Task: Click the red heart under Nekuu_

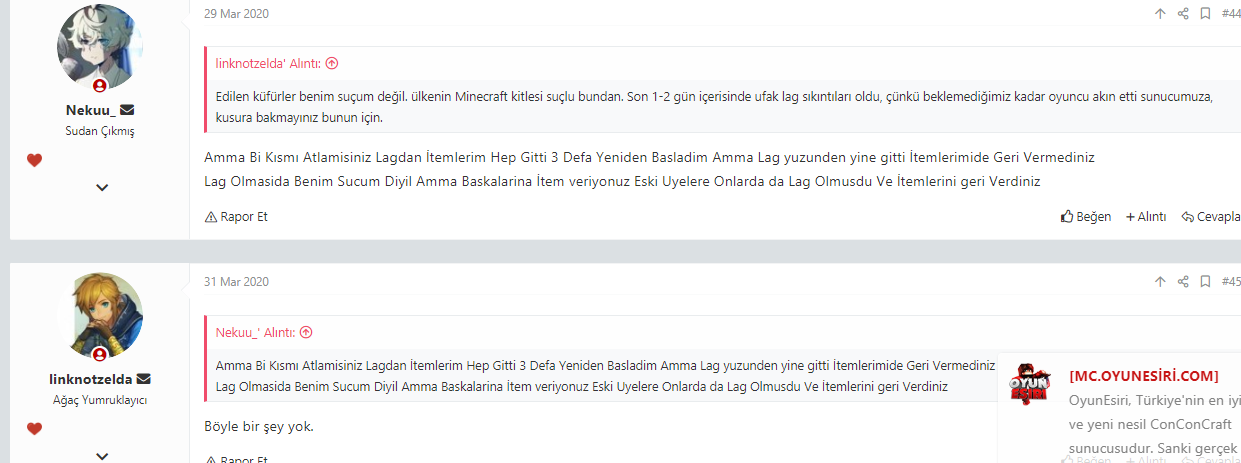Action: 34,160
